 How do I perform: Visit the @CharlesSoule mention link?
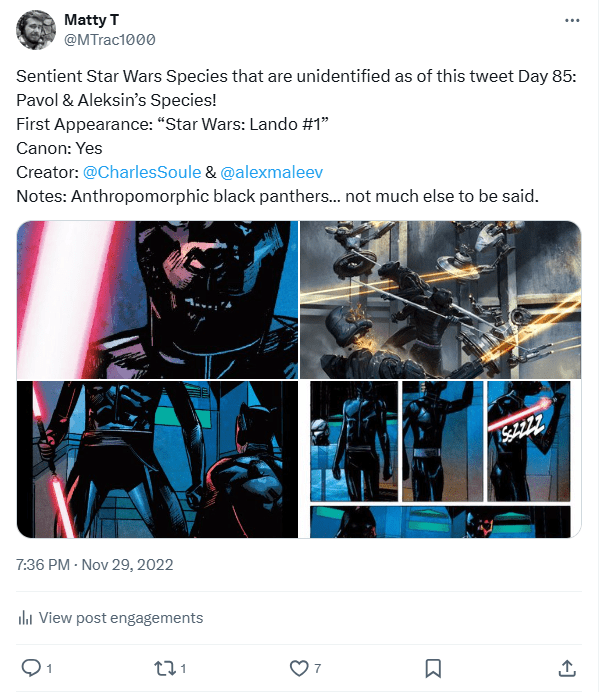tap(142, 172)
